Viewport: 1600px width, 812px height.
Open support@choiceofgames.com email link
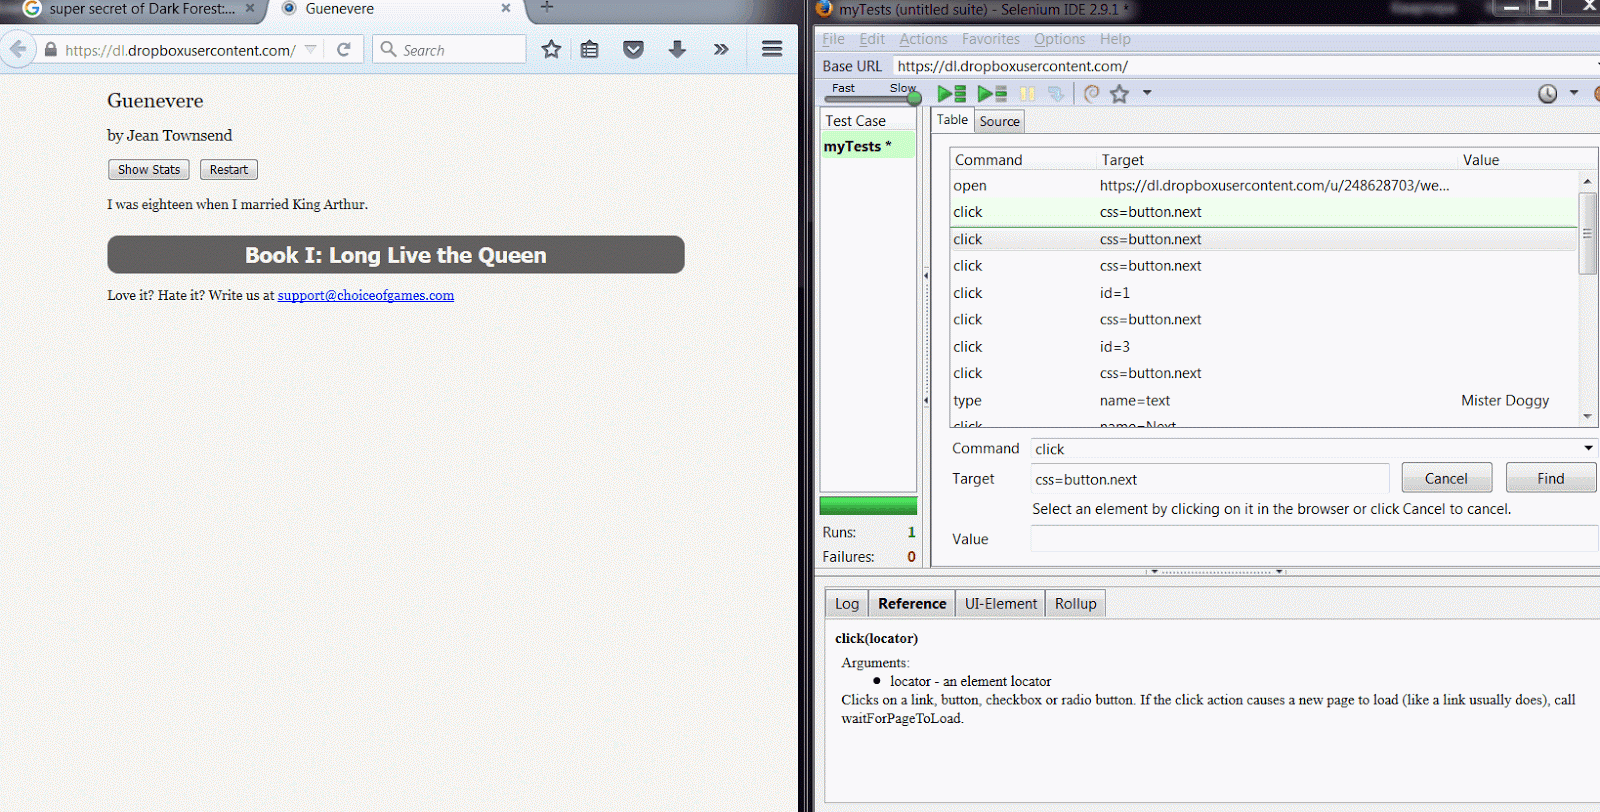366,295
